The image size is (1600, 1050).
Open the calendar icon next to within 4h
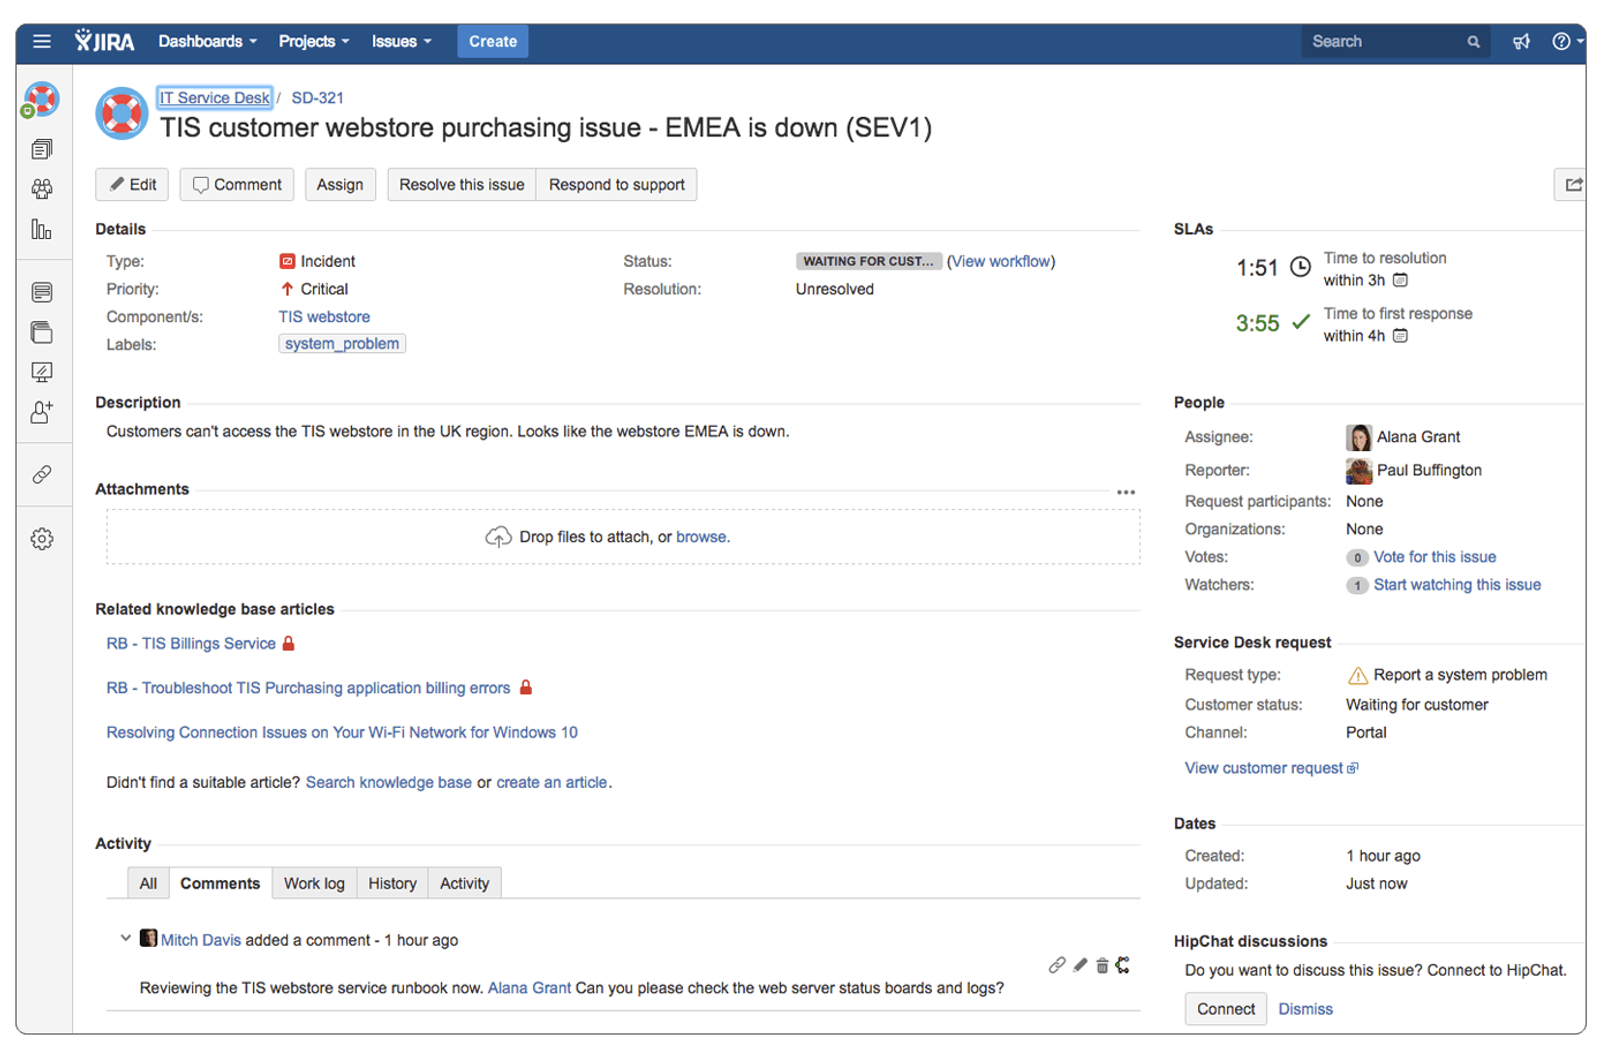(x=1400, y=336)
